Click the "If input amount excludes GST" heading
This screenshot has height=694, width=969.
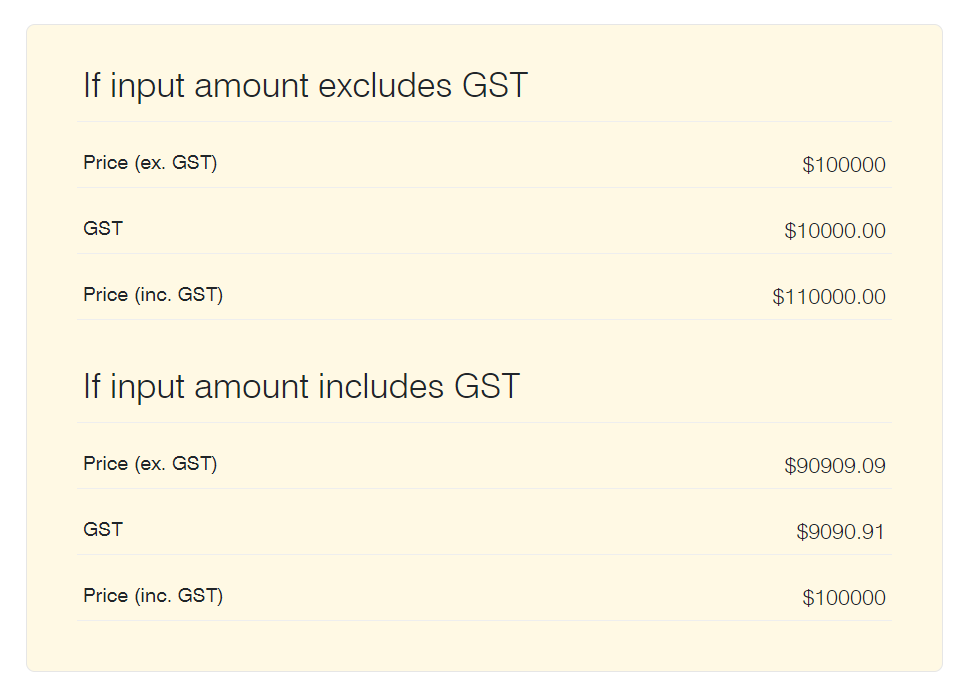pos(305,86)
